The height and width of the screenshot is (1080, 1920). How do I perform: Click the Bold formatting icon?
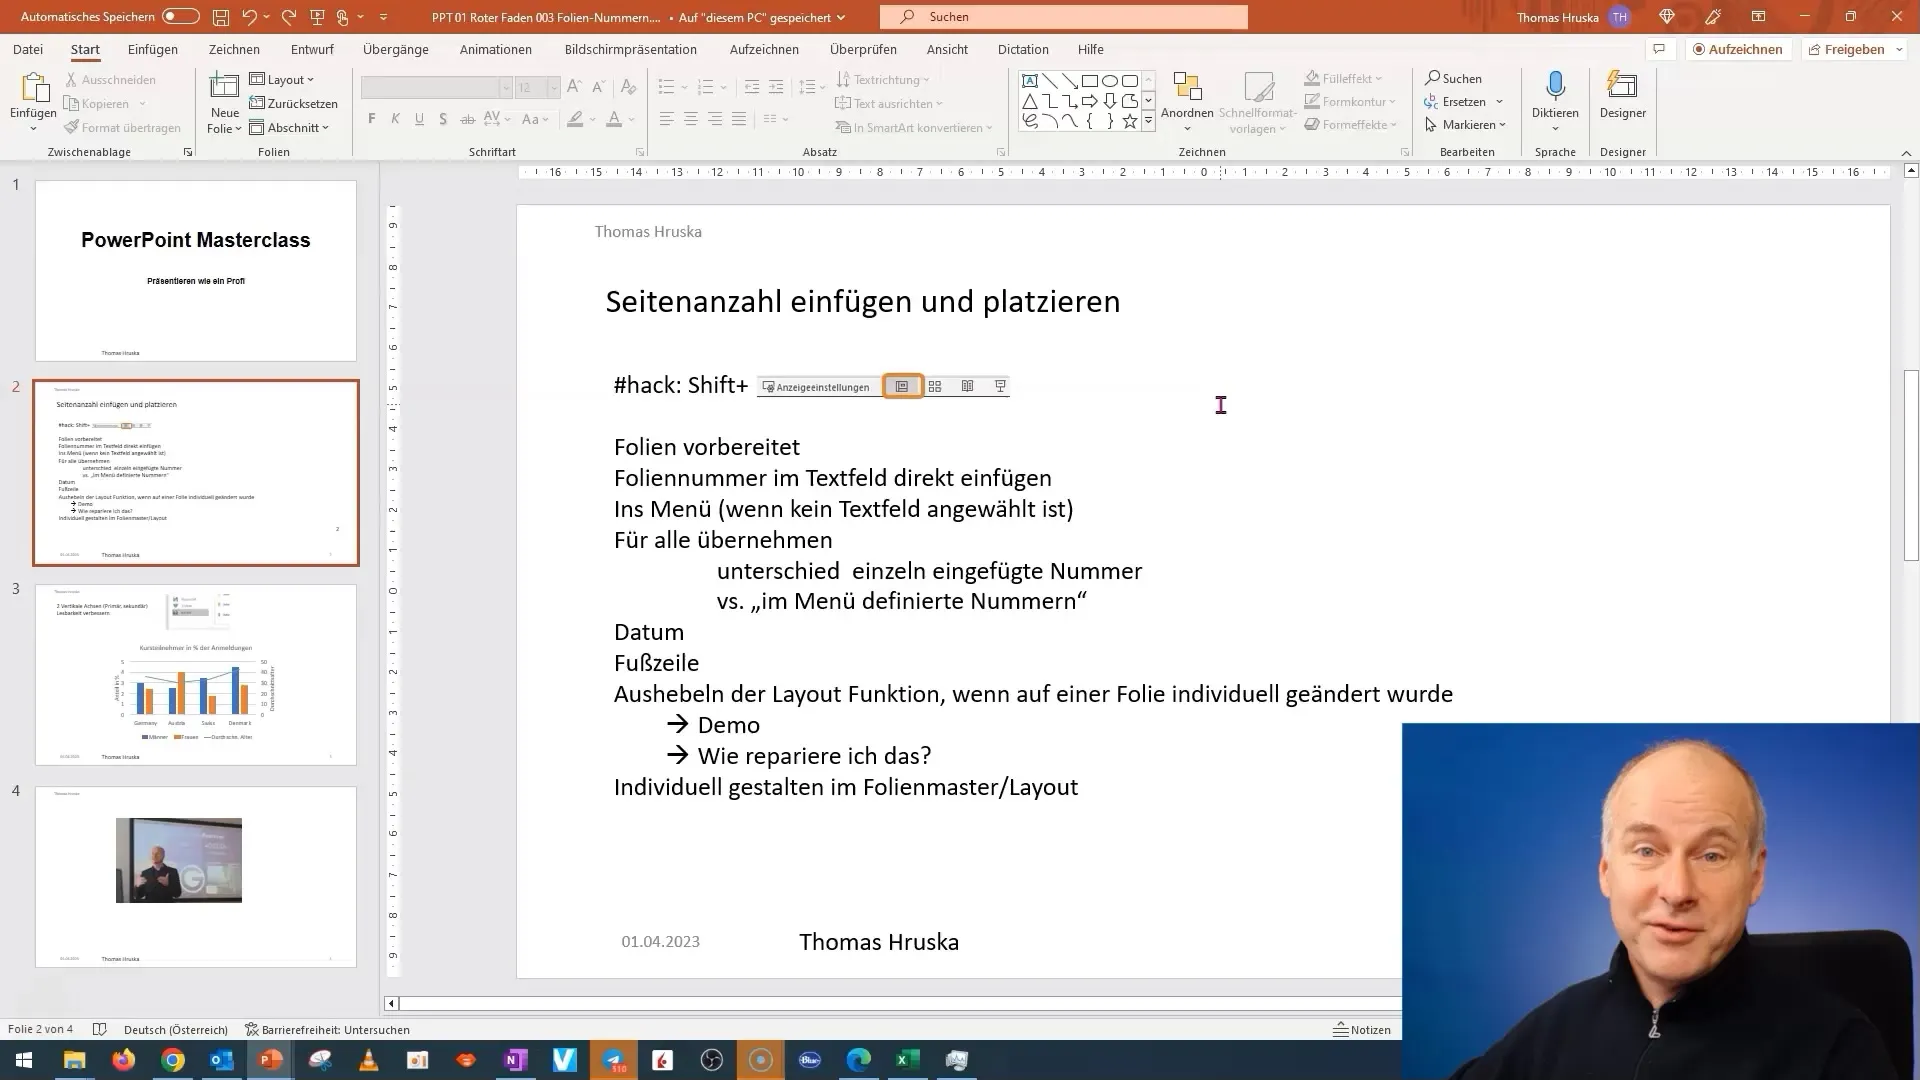[371, 120]
